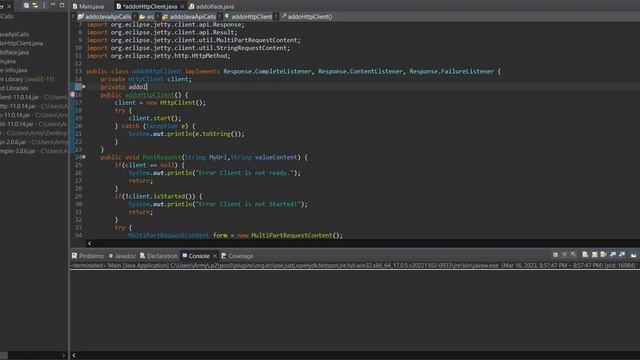Open the Package Explorer view menu
This screenshot has height=360, width=640.
tap(44, 5)
